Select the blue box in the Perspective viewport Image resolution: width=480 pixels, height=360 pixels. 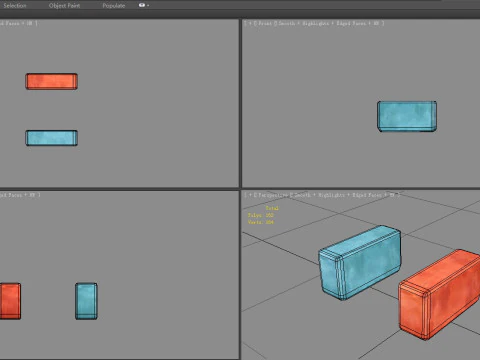coord(360,263)
